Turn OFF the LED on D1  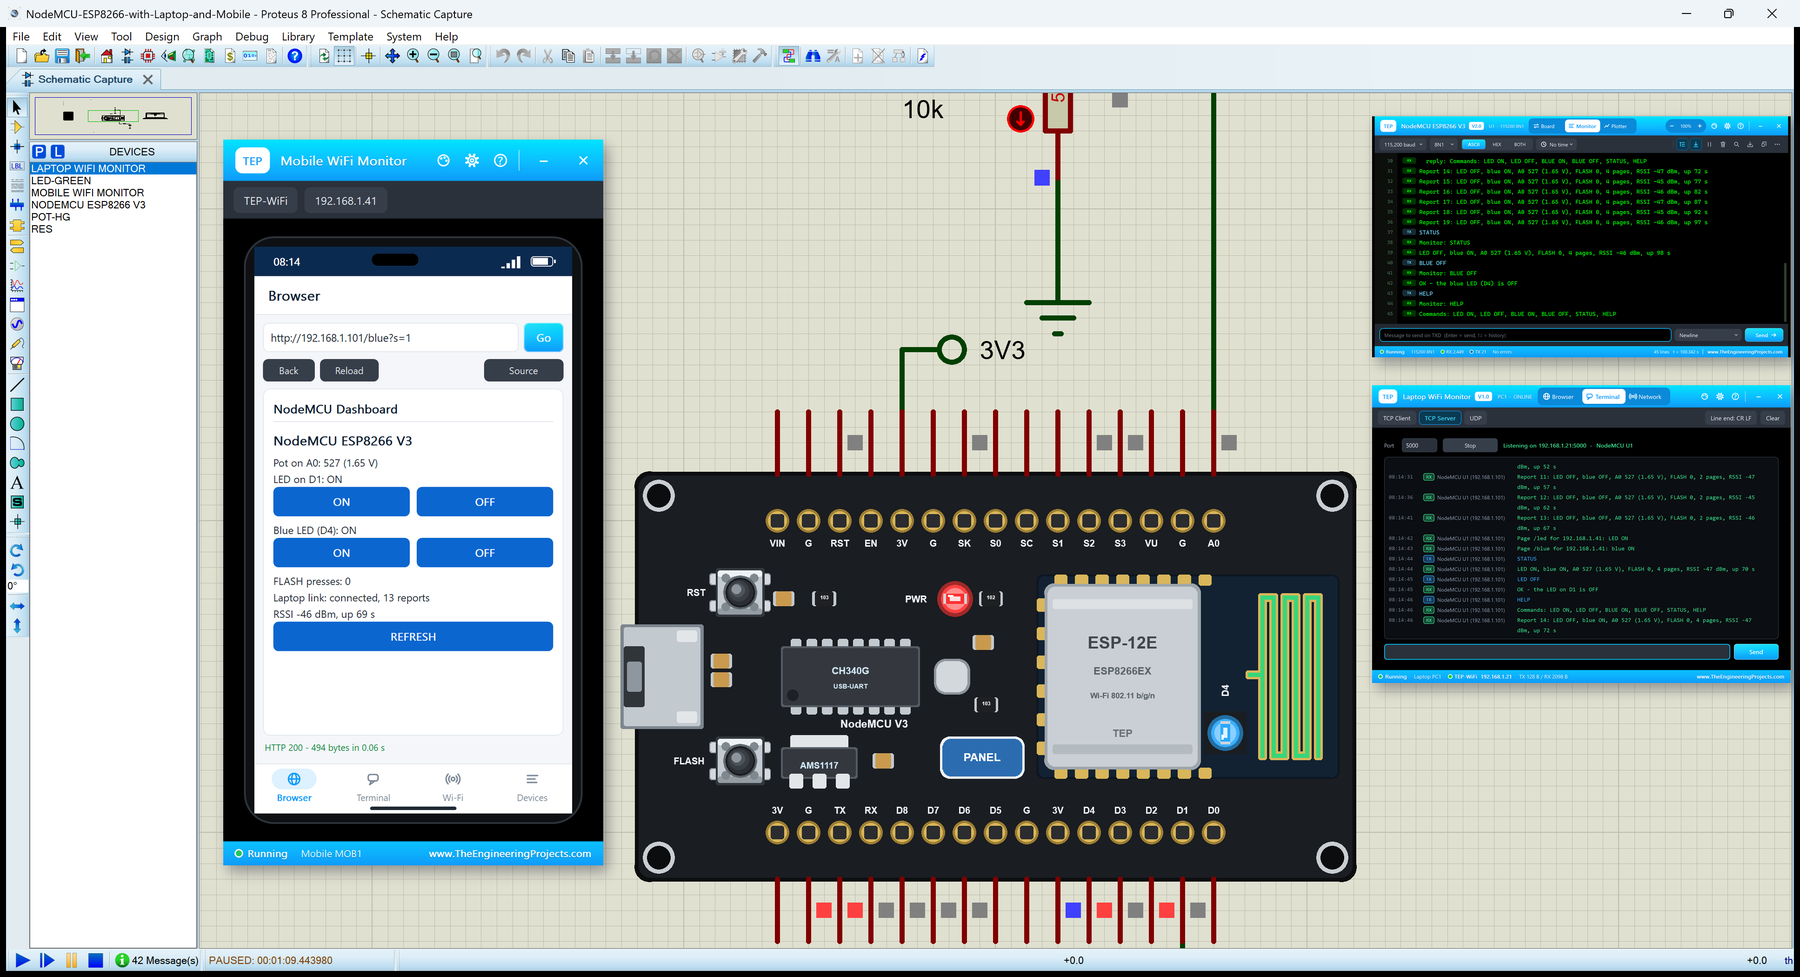pos(485,502)
